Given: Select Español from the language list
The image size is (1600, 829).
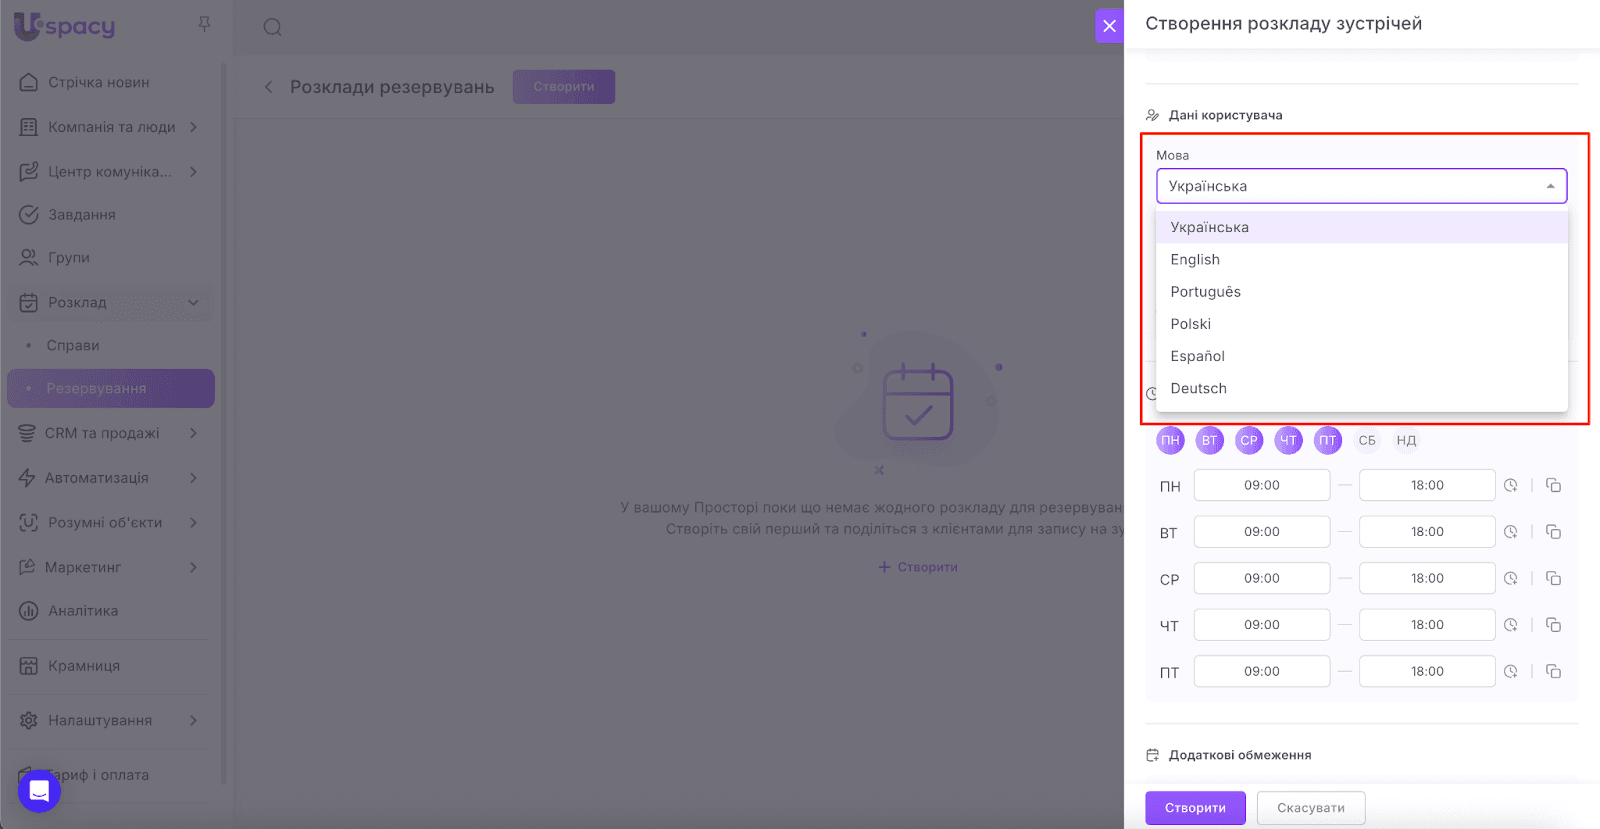Looking at the screenshot, I should (1361, 356).
